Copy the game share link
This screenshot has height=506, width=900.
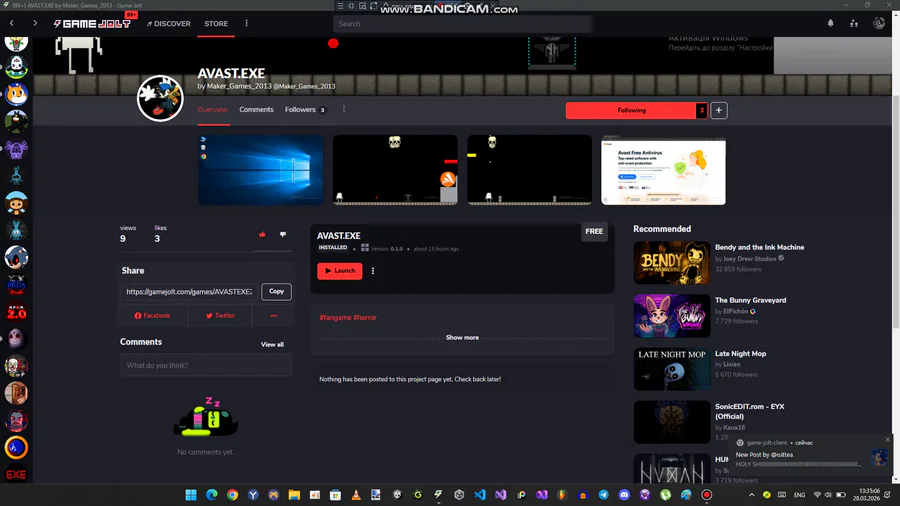(x=277, y=291)
